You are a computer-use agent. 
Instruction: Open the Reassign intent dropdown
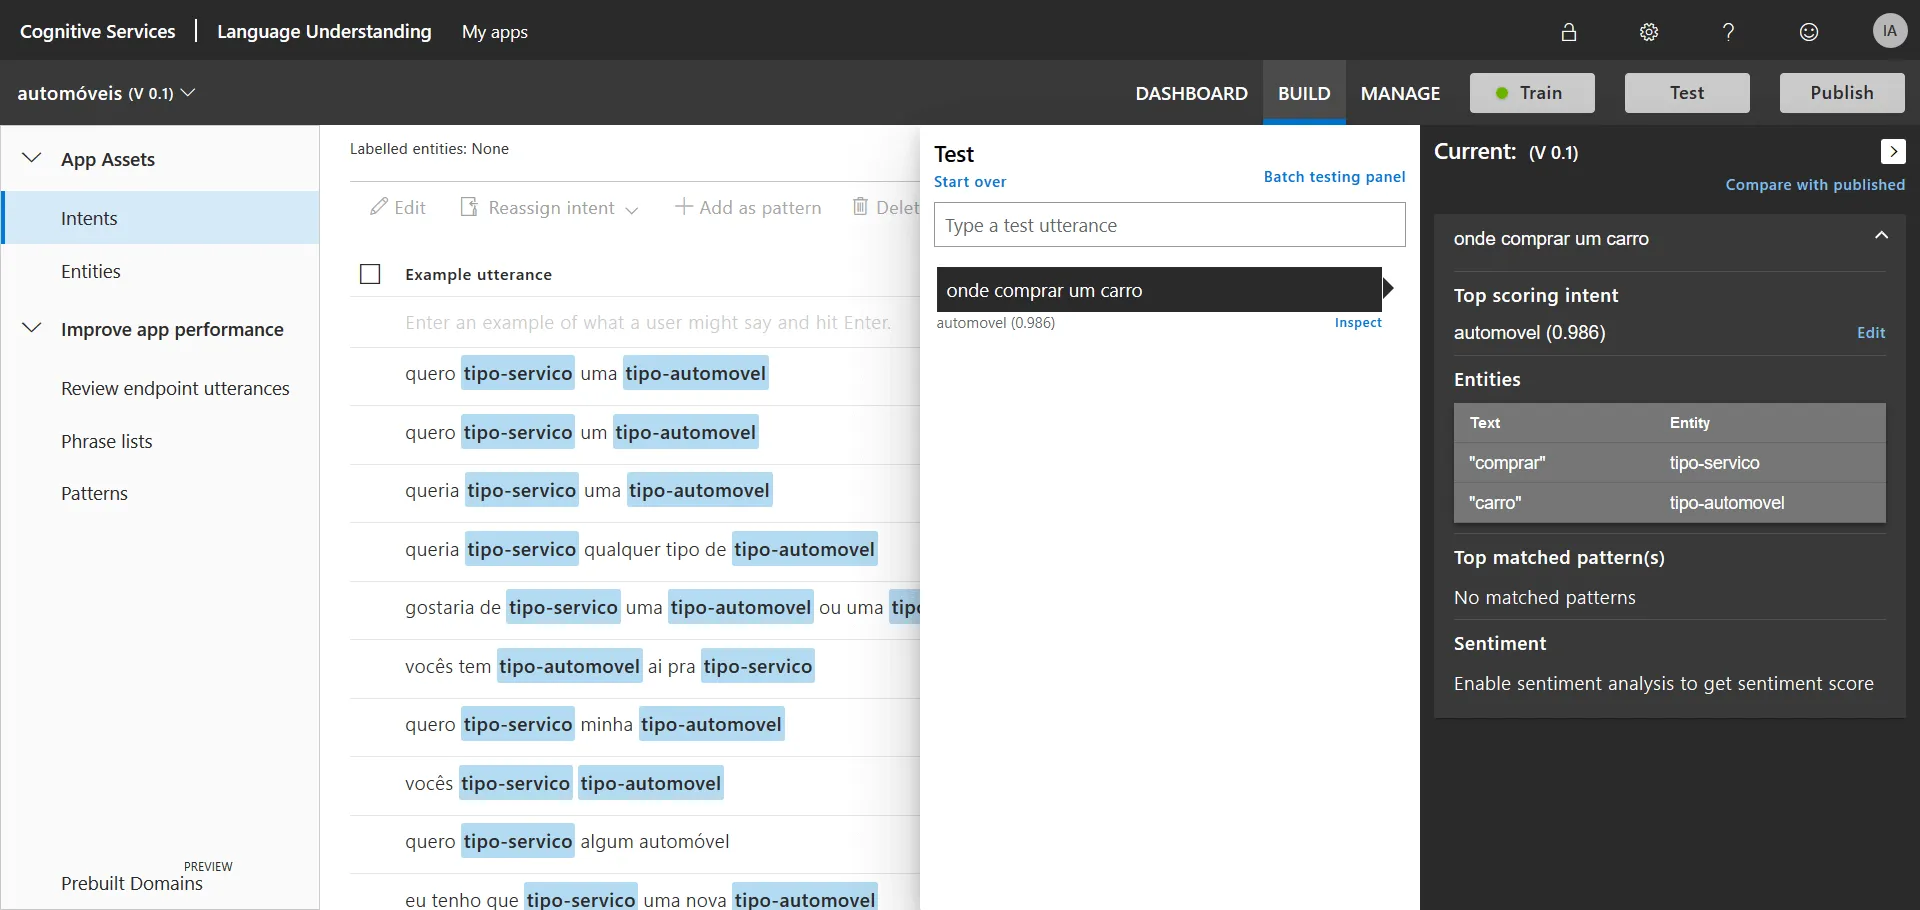click(549, 207)
